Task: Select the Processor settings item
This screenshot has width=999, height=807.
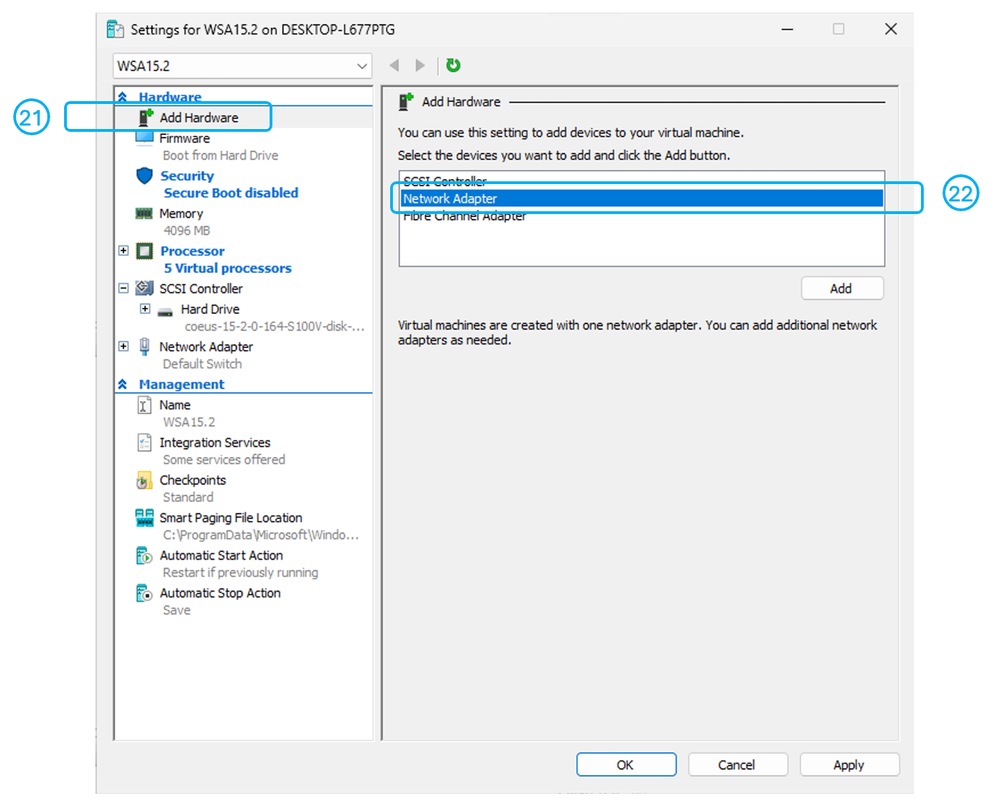Action: 192,251
